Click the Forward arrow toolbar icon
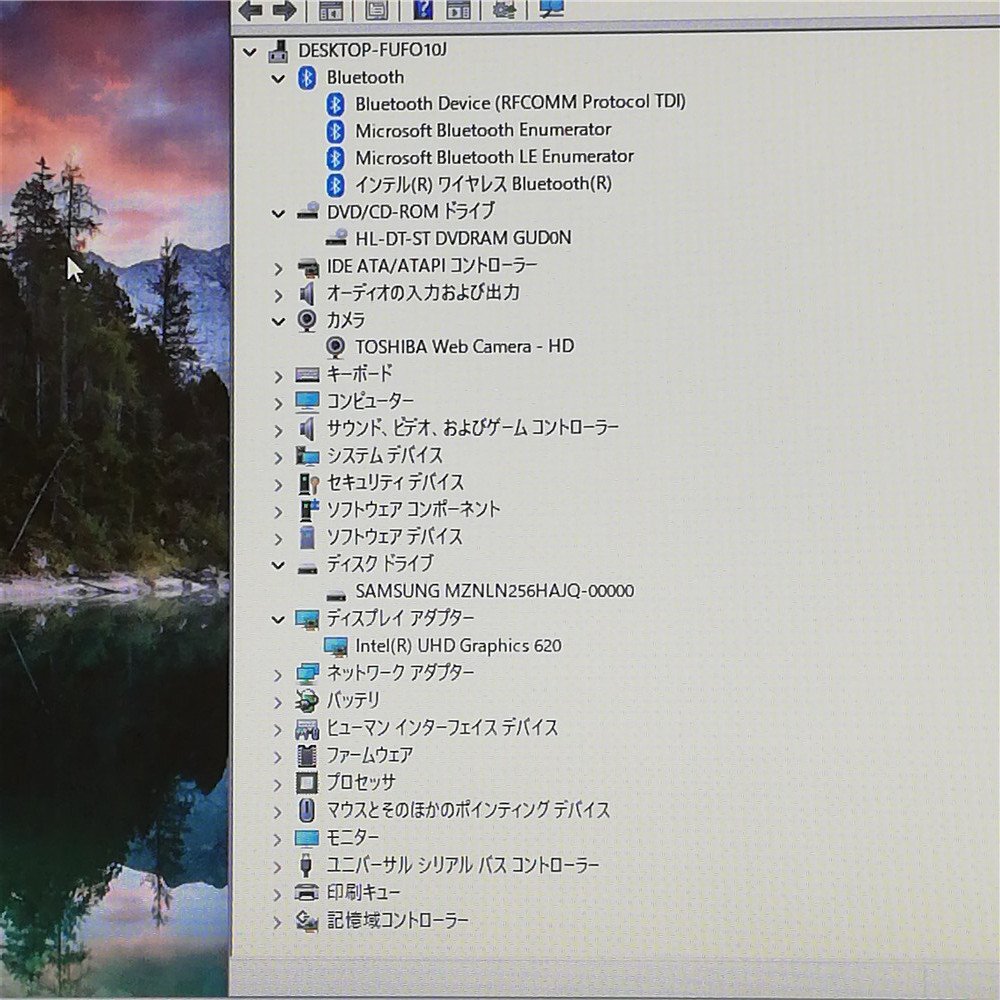Viewport: 1000px width, 1000px height. 284,10
